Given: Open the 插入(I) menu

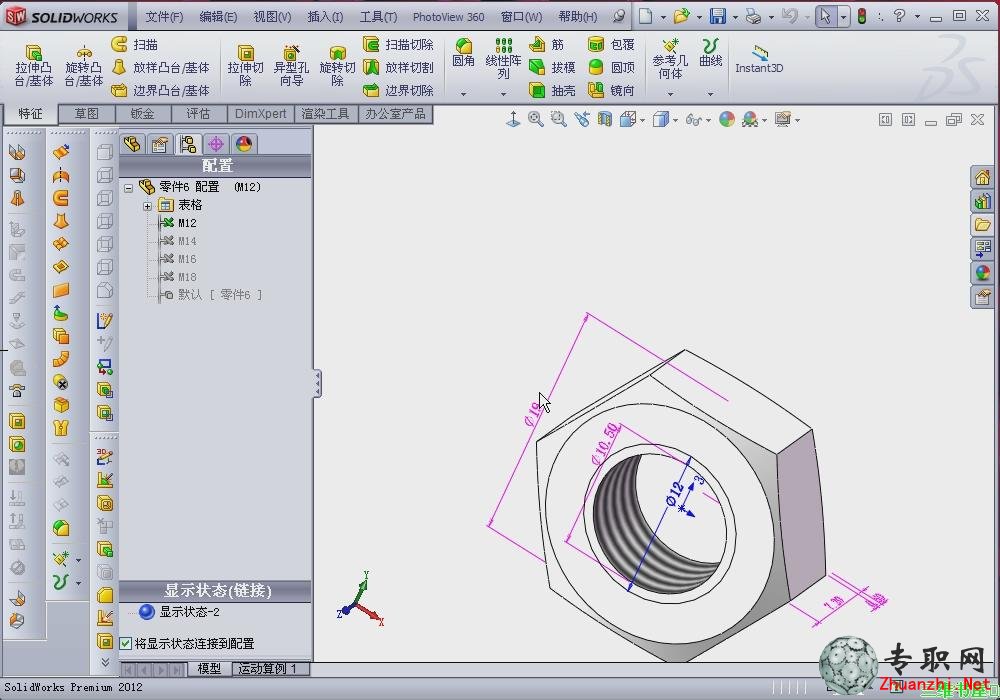Looking at the screenshot, I should click(x=325, y=17).
